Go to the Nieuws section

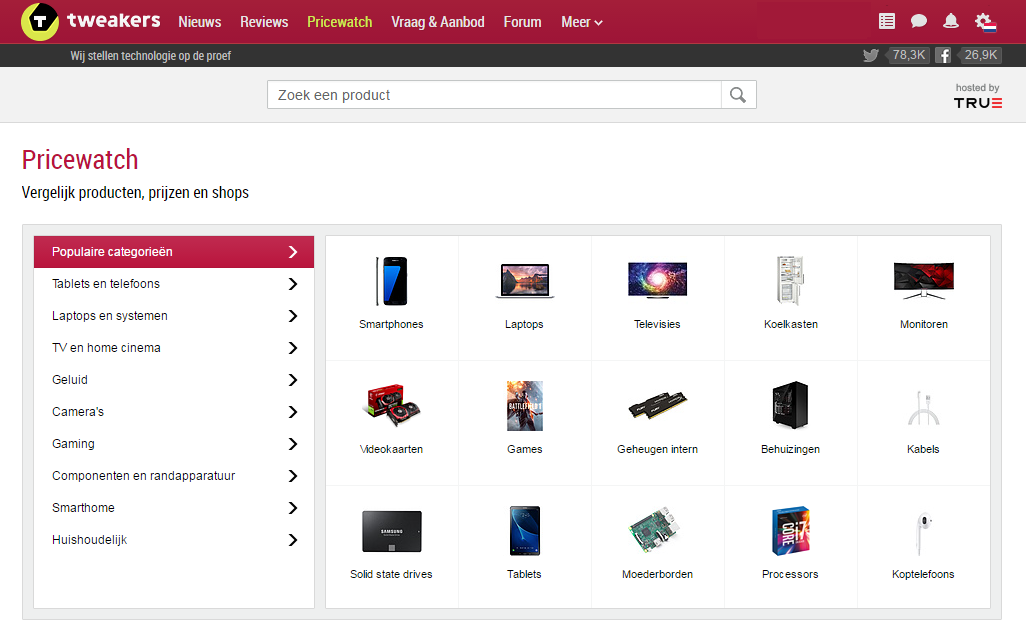pyautogui.click(x=200, y=22)
